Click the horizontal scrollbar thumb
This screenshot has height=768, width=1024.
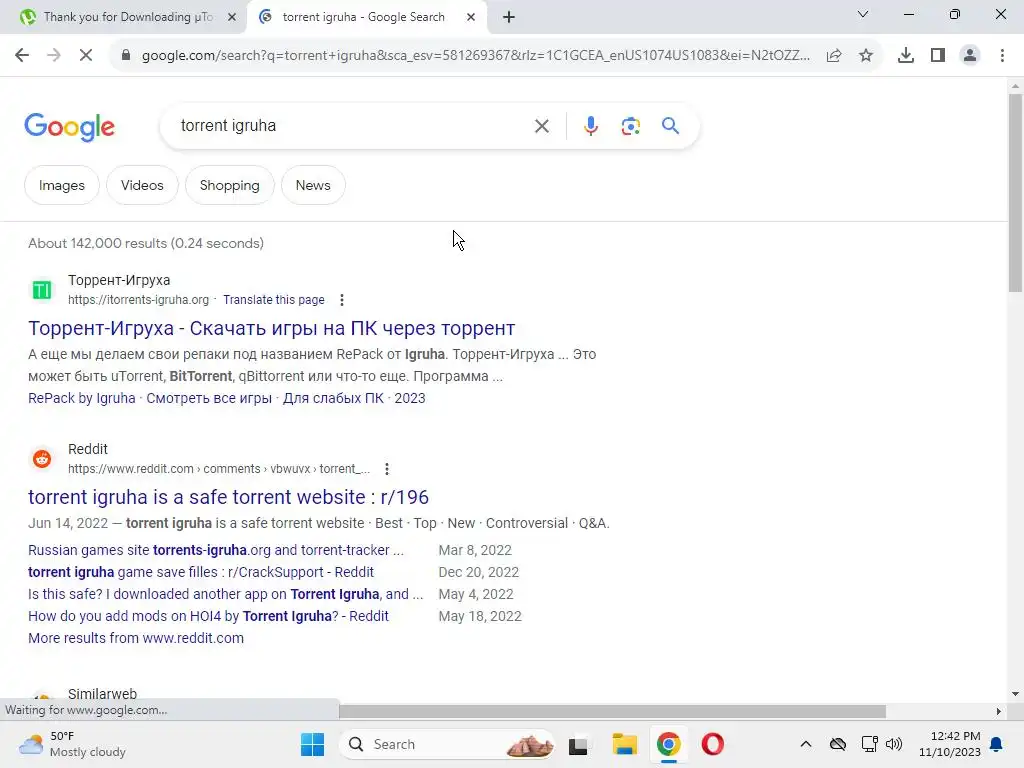pos(613,711)
